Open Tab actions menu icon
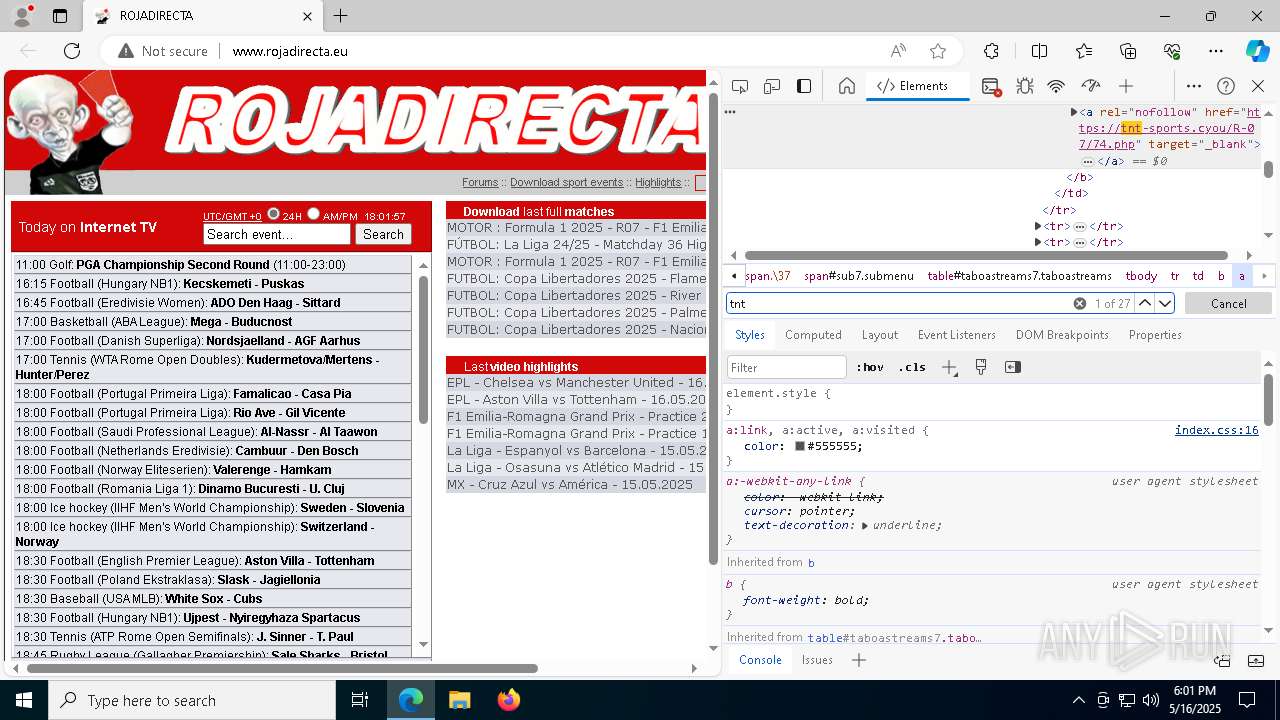 click(x=60, y=16)
